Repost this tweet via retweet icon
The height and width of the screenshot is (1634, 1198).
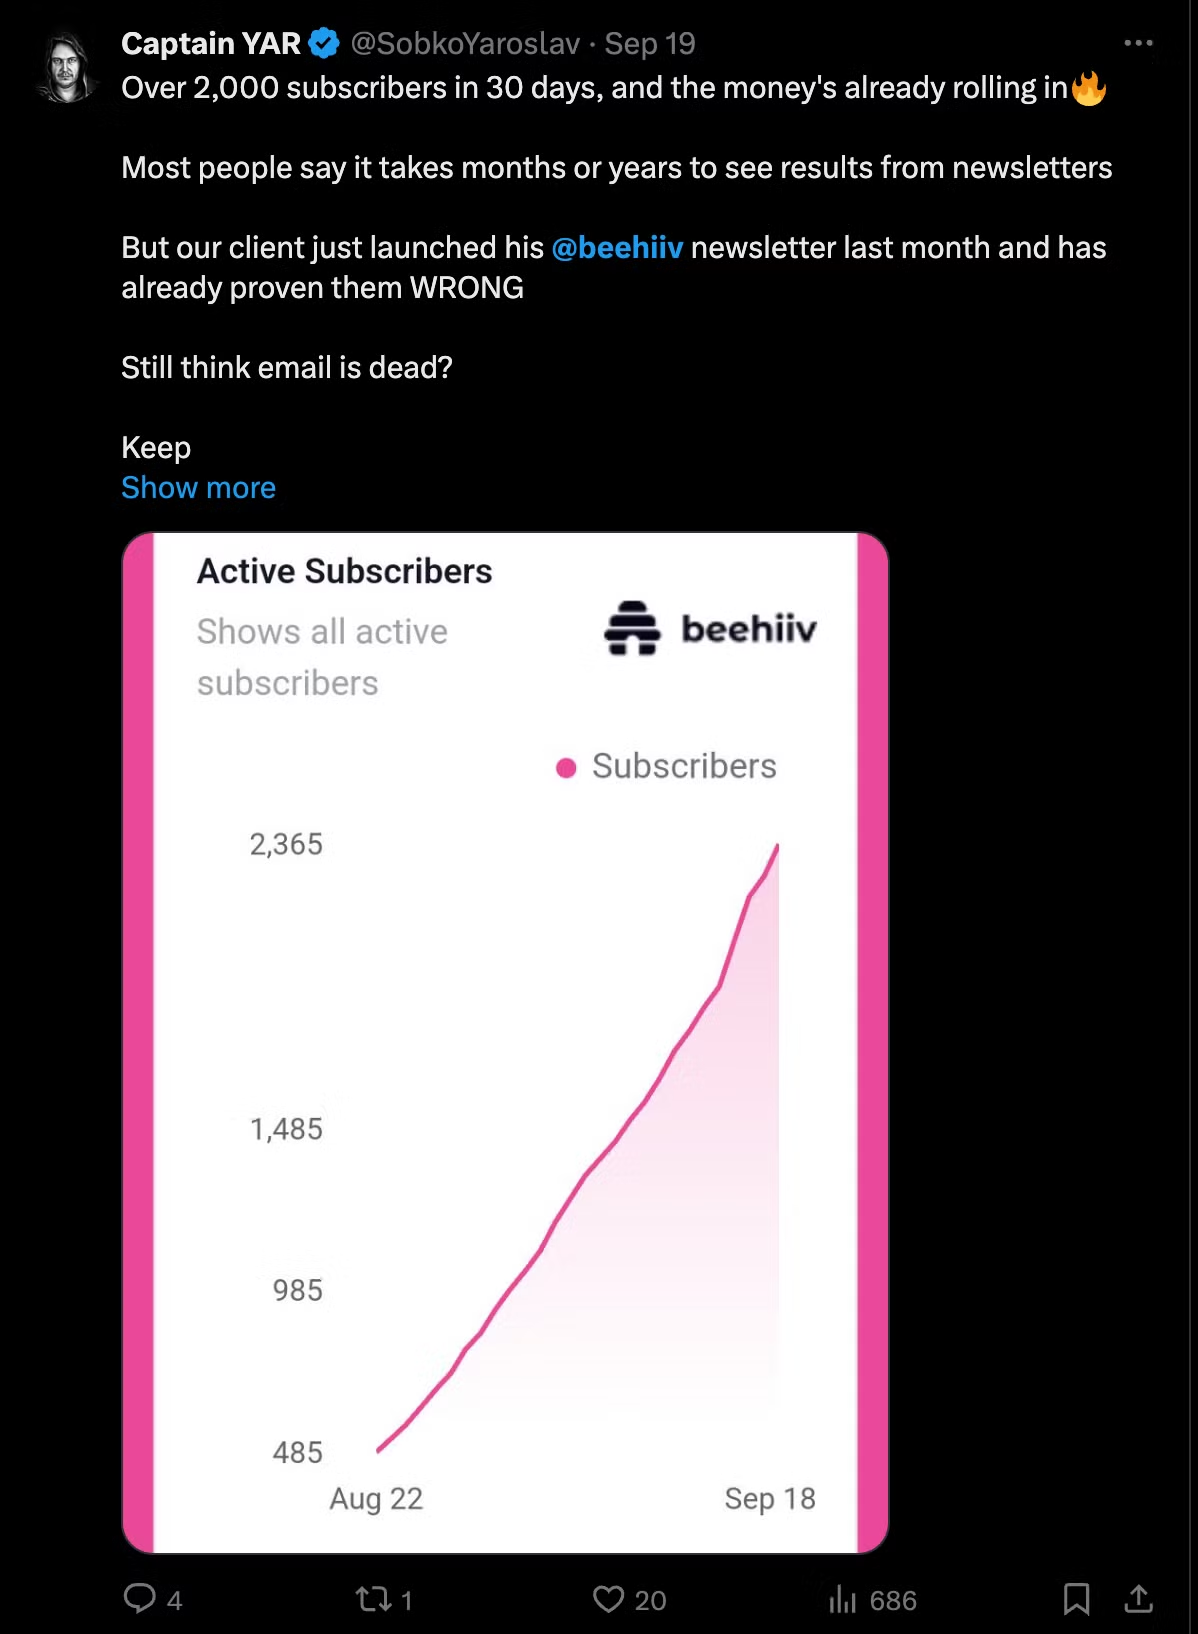[x=374, y=1599]
